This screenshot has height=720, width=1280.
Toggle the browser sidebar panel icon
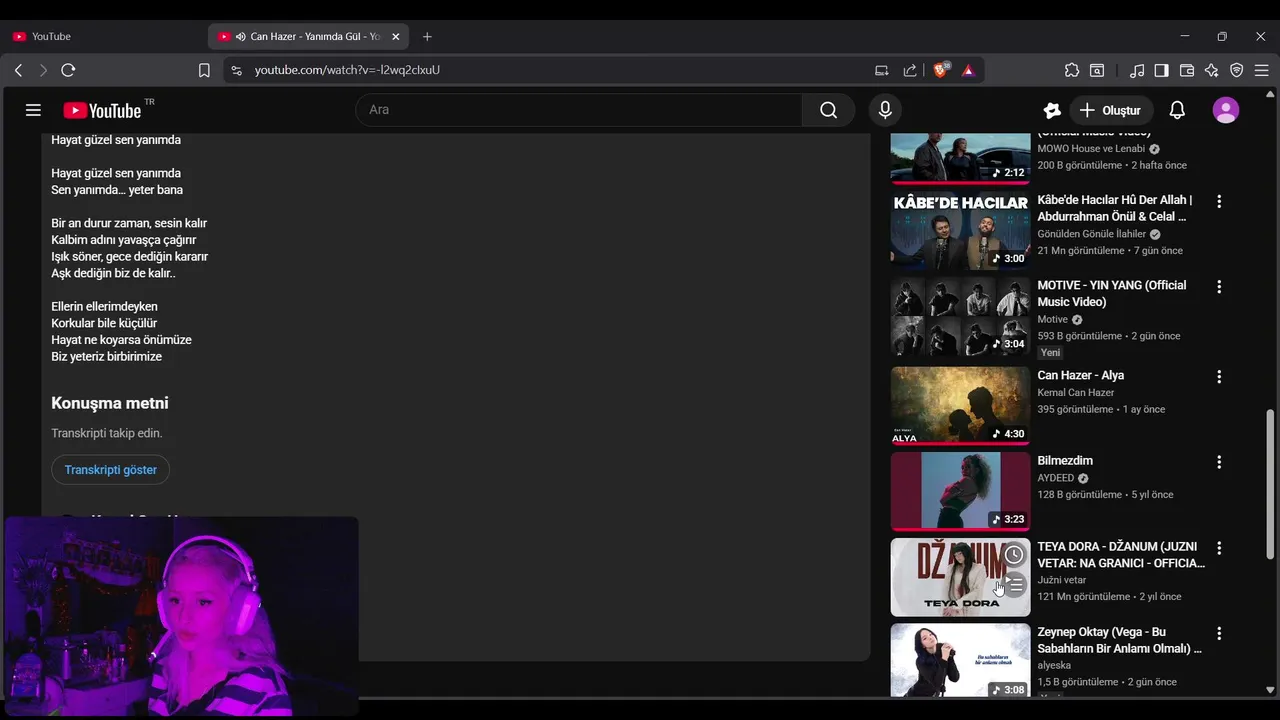point(1162,70)
